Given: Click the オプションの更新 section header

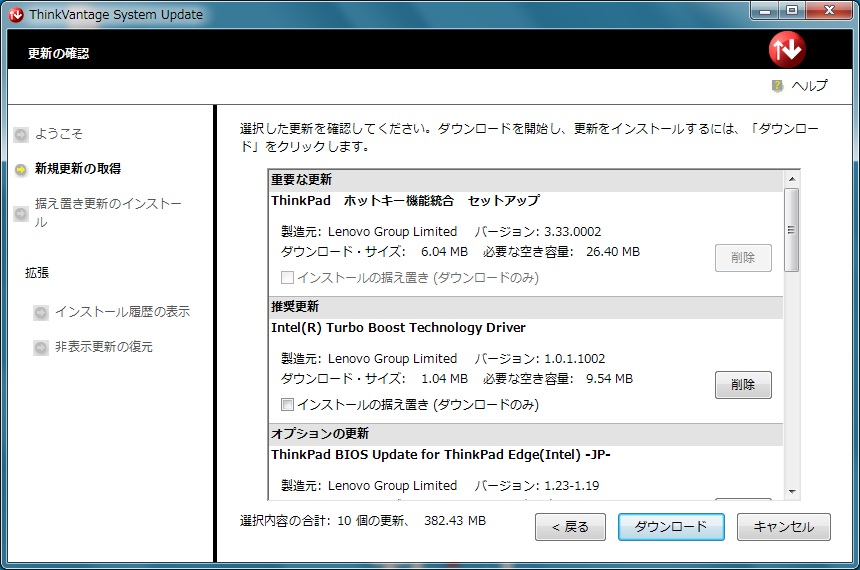Looking at the screenshot, I should (526, 434).
